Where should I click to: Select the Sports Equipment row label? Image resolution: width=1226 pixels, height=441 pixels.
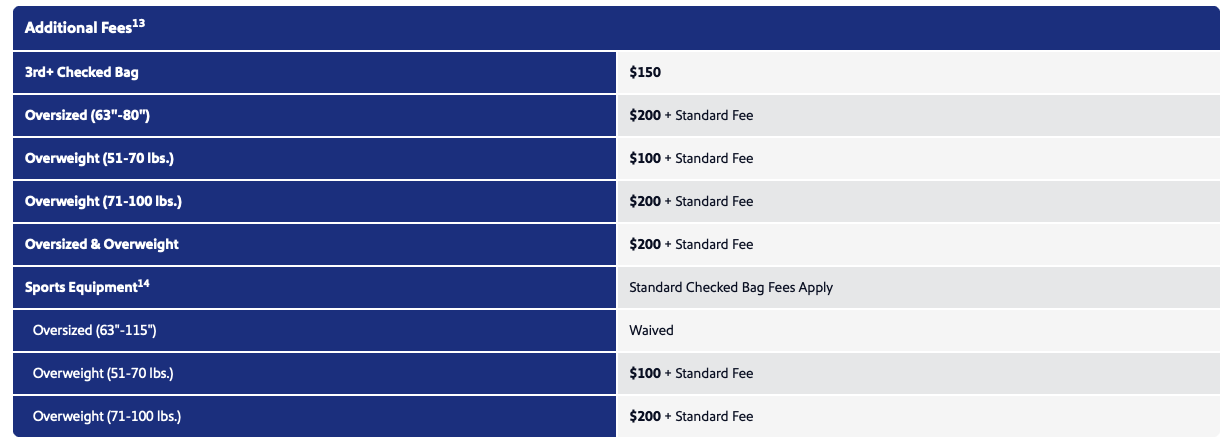pos(80,288)
